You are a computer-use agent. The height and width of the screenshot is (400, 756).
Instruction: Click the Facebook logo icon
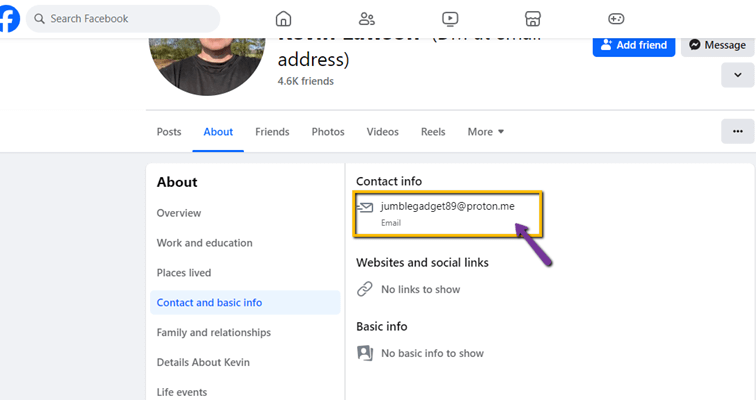8,19
